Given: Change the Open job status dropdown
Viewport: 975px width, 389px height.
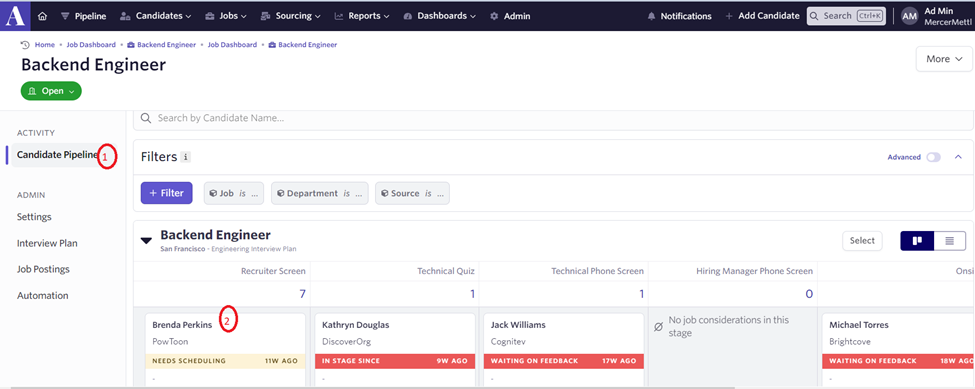Looking at the screenshot, I should point(51,91).
